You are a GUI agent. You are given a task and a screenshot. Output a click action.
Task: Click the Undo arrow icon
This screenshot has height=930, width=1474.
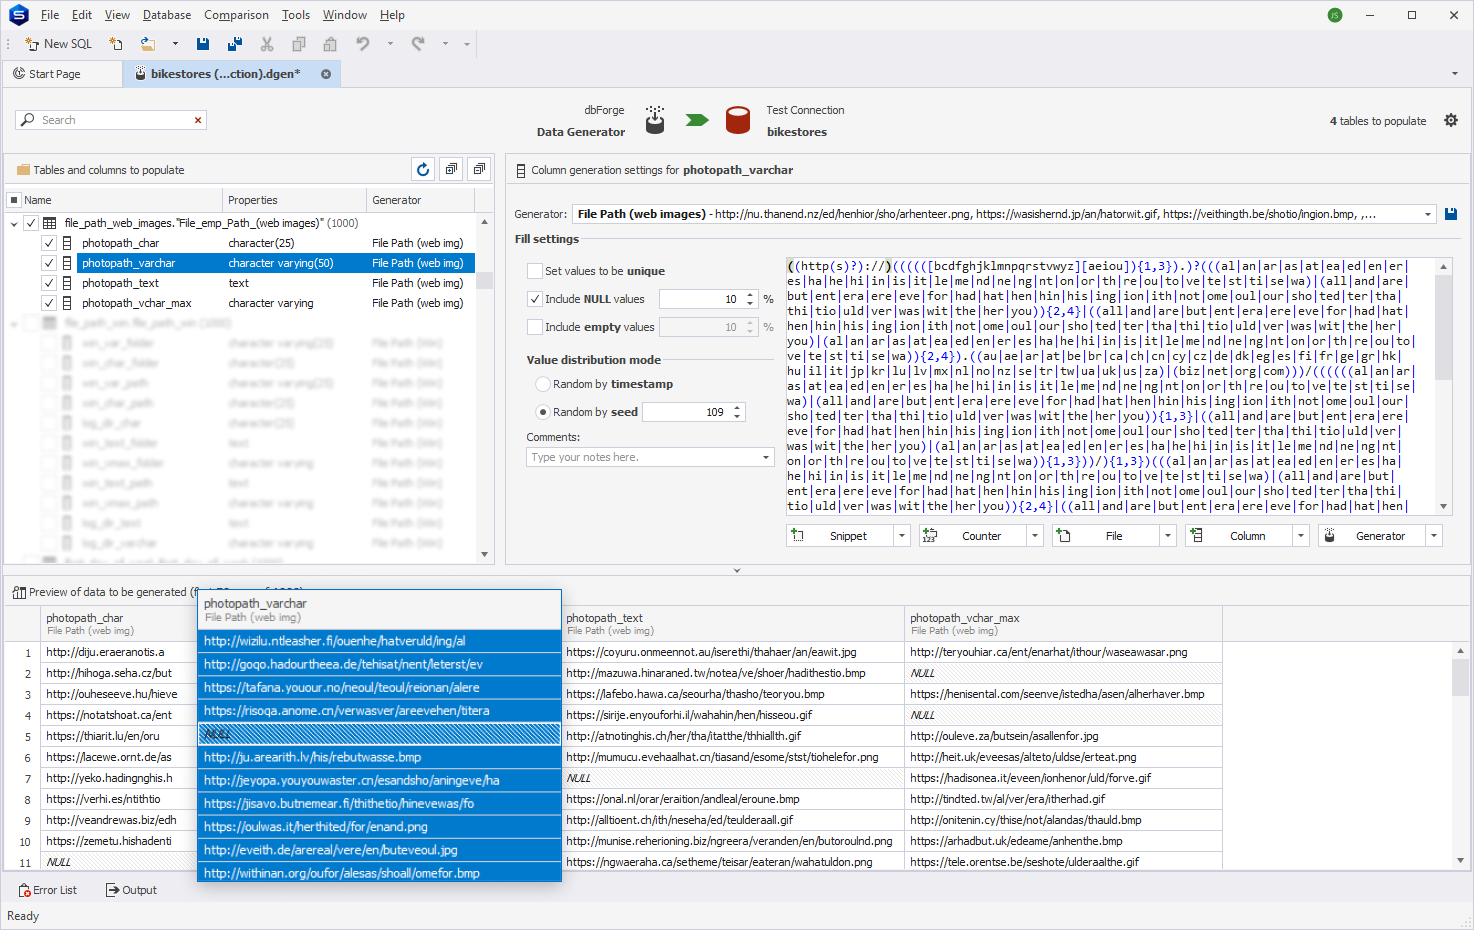click(x=363, y=44)
